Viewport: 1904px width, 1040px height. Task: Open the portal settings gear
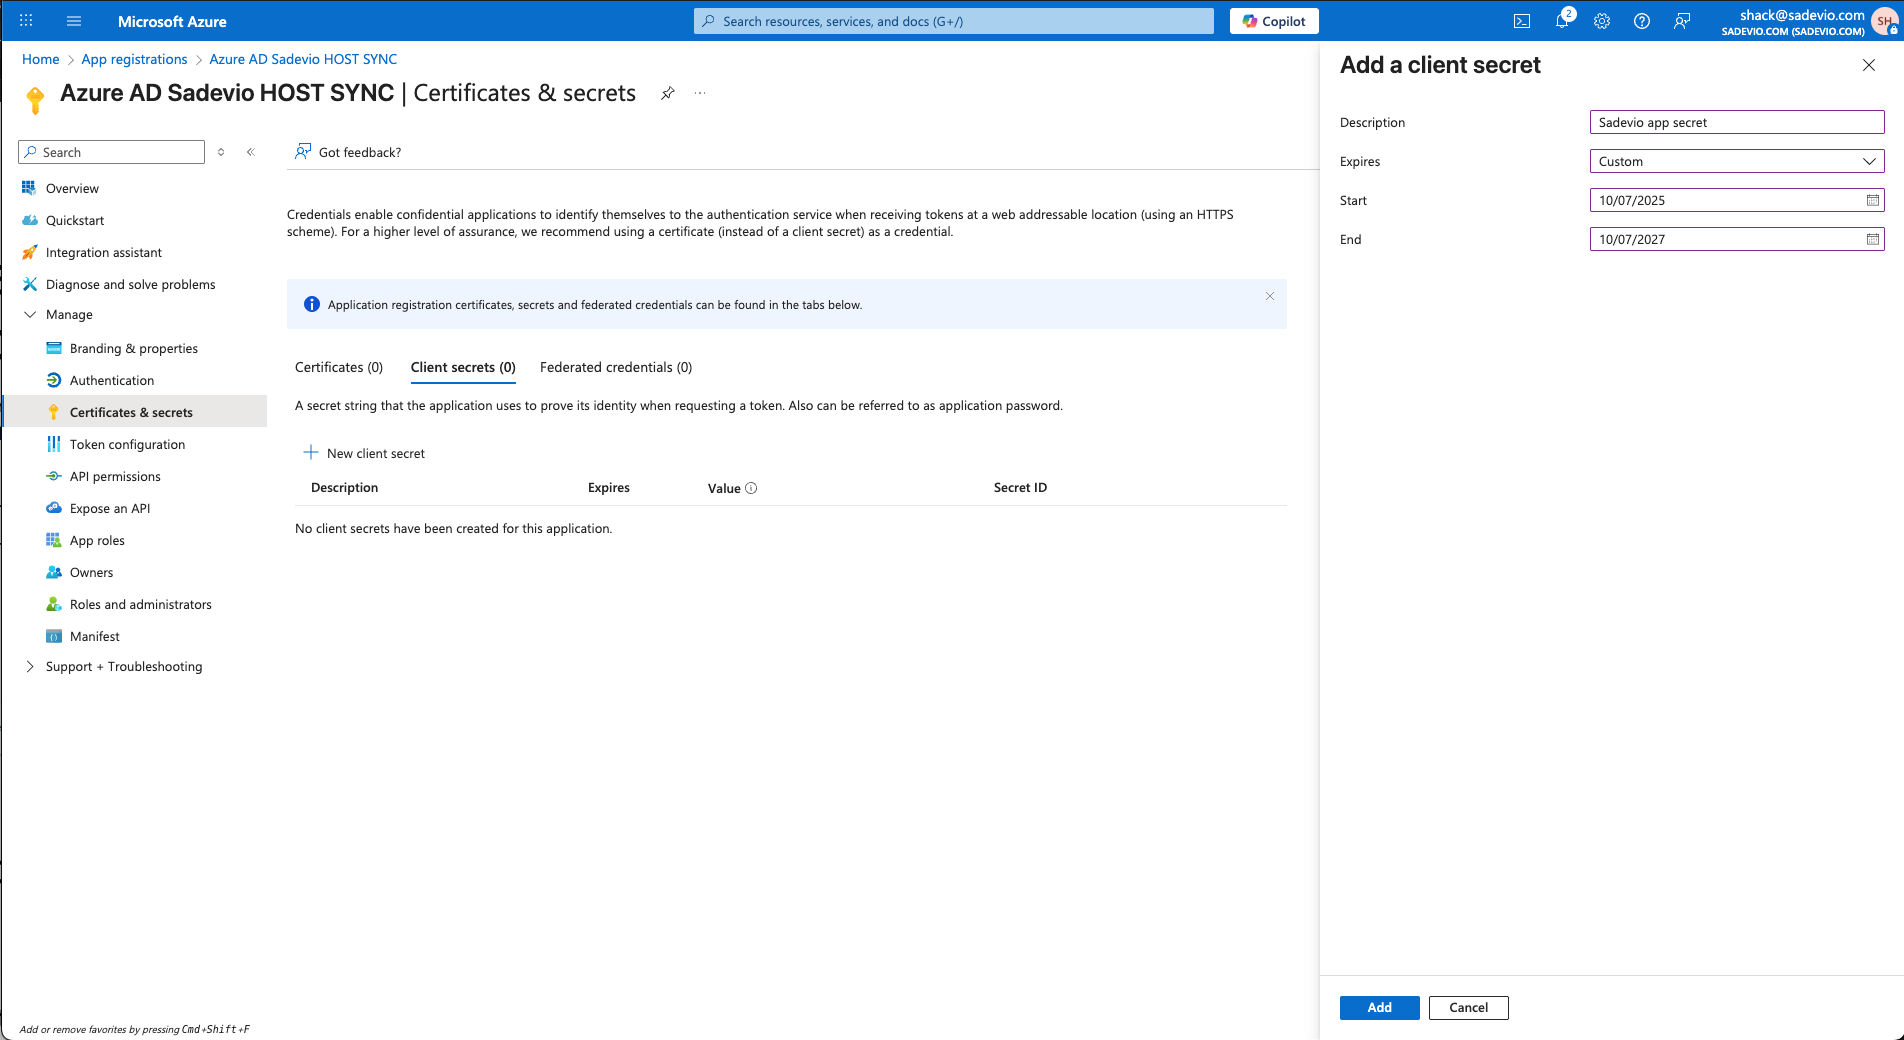1601,21
